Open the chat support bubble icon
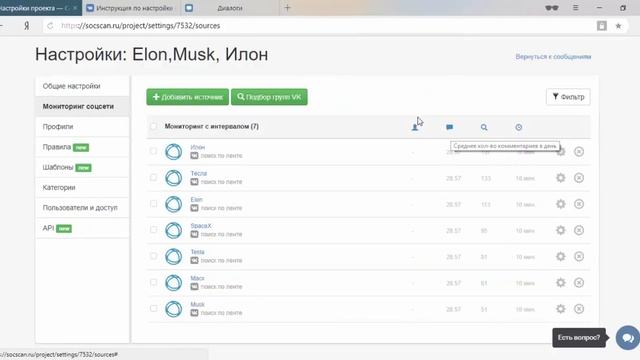The image size is (640, 360). 627,338
